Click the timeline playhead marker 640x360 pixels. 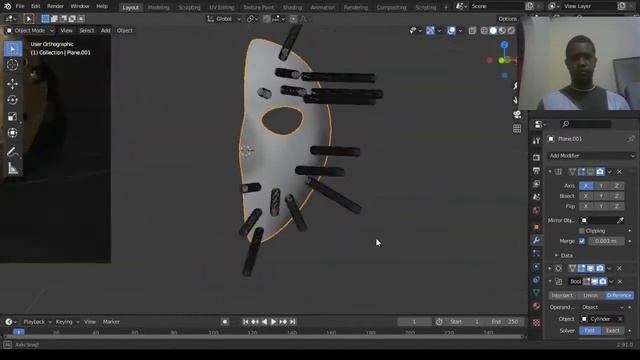[x=19, y=332]
